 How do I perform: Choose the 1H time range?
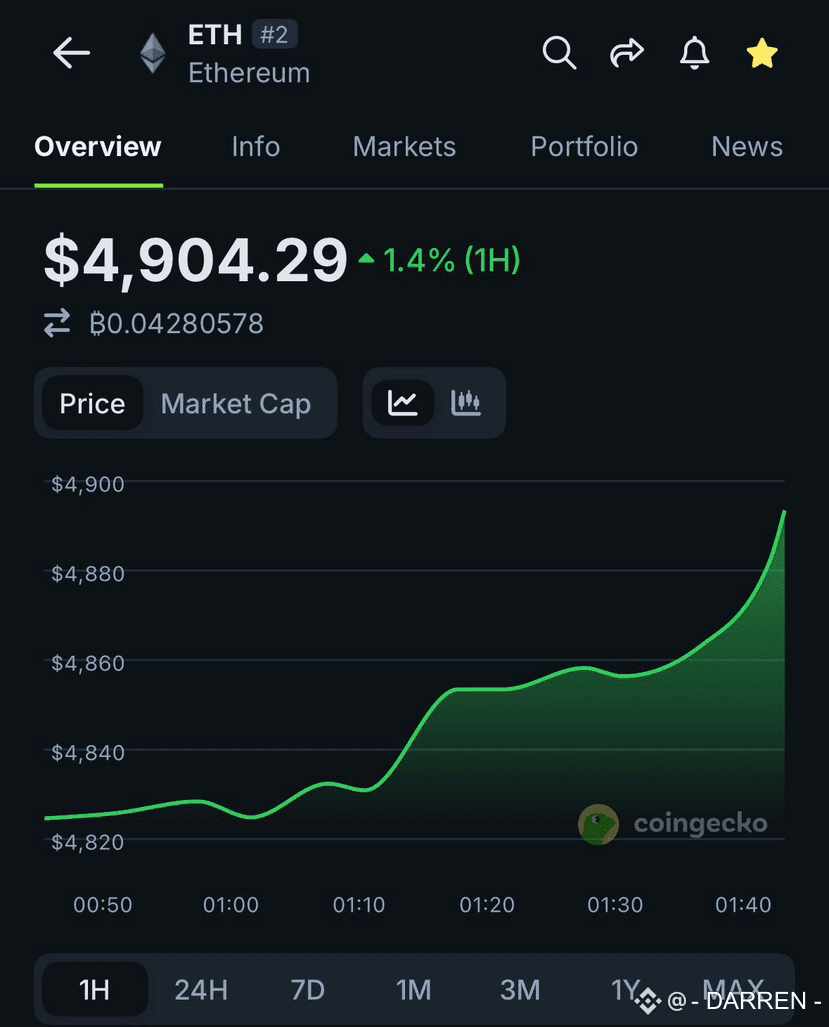[x=95, y=989]
